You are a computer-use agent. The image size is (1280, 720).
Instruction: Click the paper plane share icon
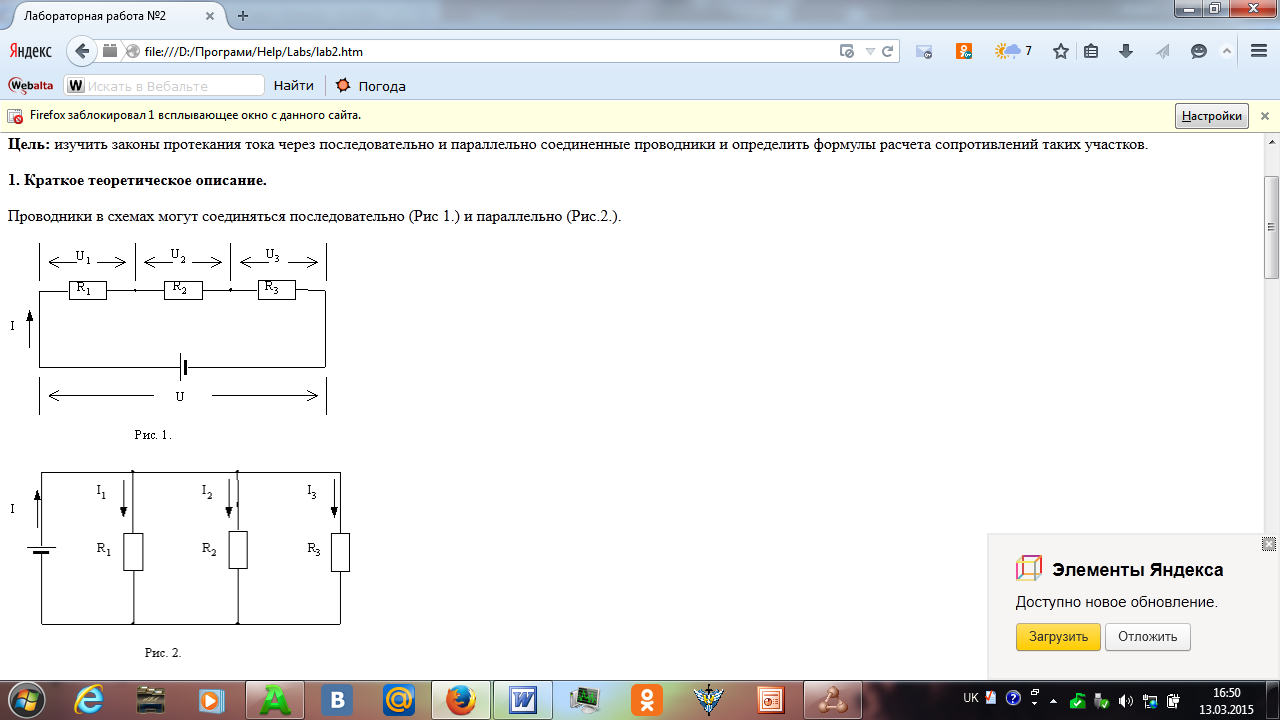1162,51
